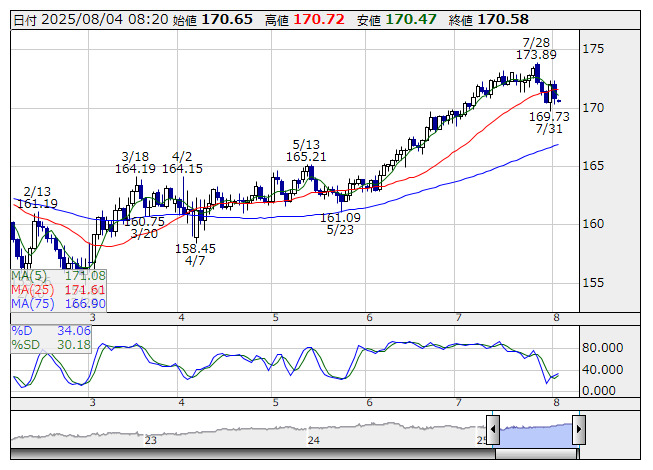Click the 5/23 low label 161.09

[x=340, y=217]
